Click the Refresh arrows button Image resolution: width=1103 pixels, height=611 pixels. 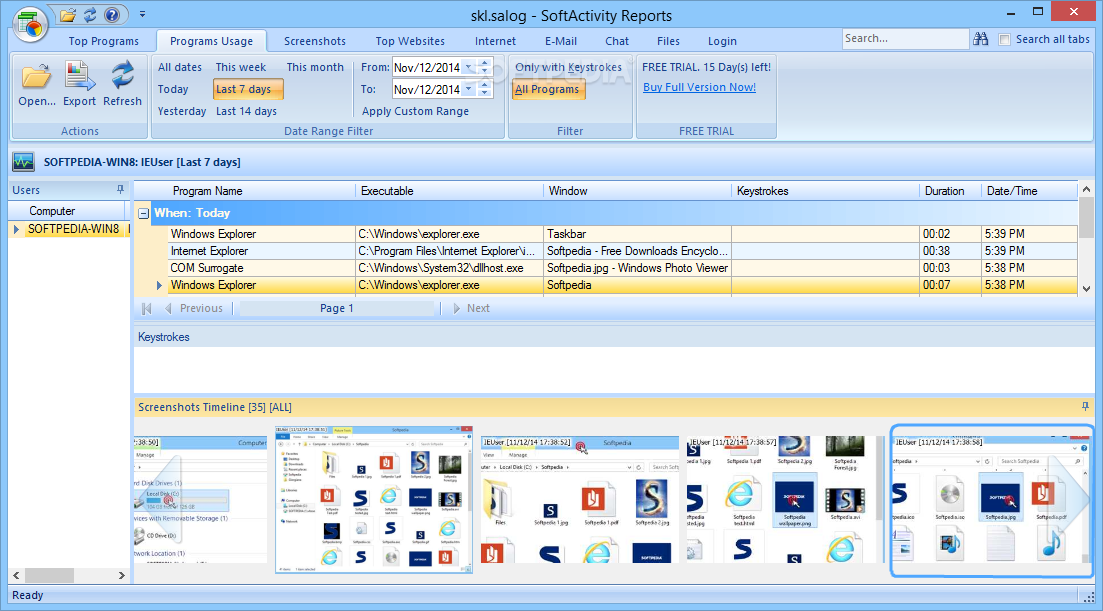click(x=122, y=84)
